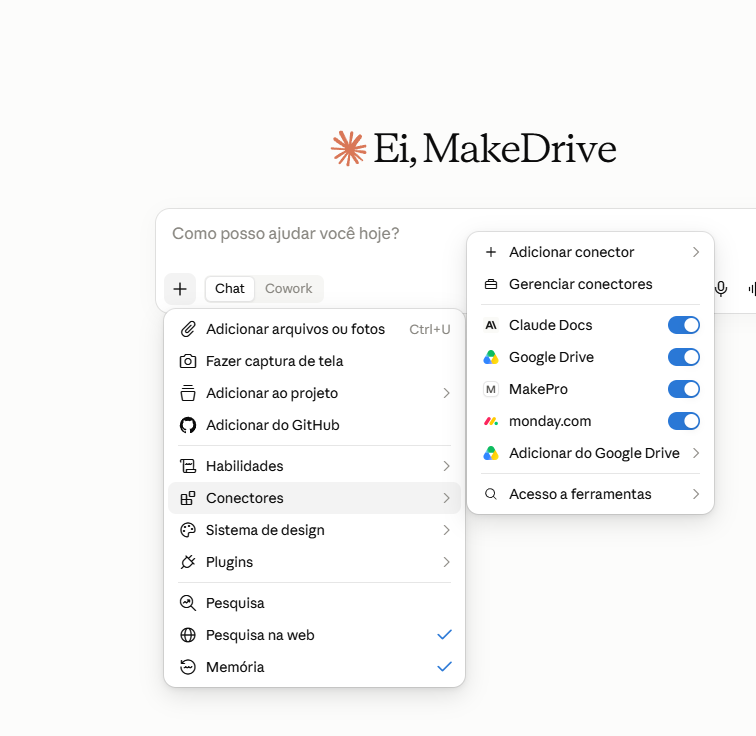Image resolution: width=756 pixels, height=736 pixels.
Task: Click the camera screenshot icon
Action: 188,361
